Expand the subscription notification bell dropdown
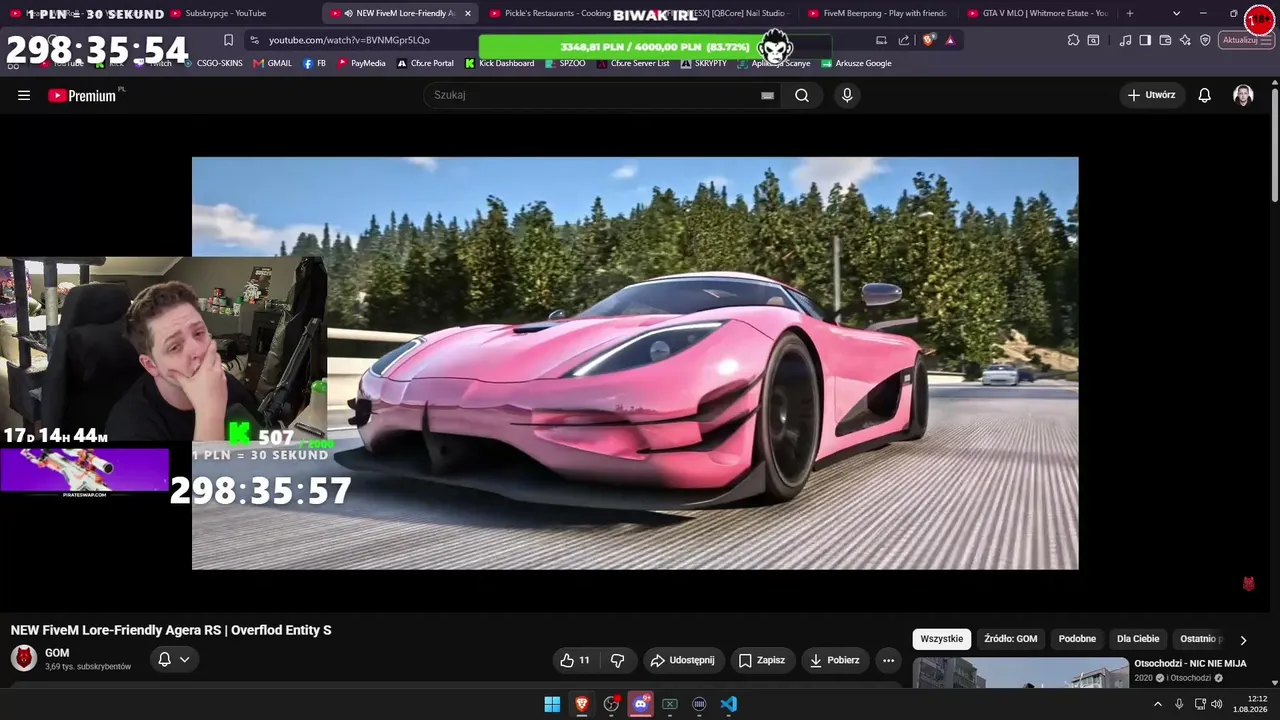 tap(173, 659)
